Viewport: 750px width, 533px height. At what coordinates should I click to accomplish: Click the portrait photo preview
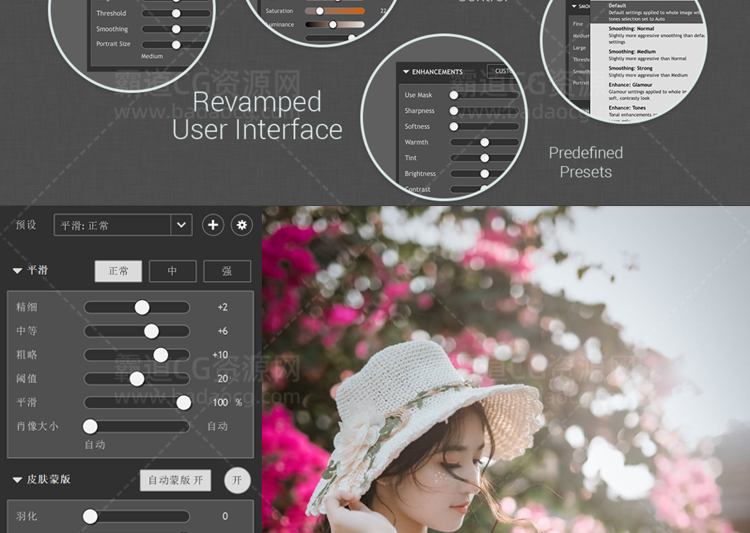506,369
